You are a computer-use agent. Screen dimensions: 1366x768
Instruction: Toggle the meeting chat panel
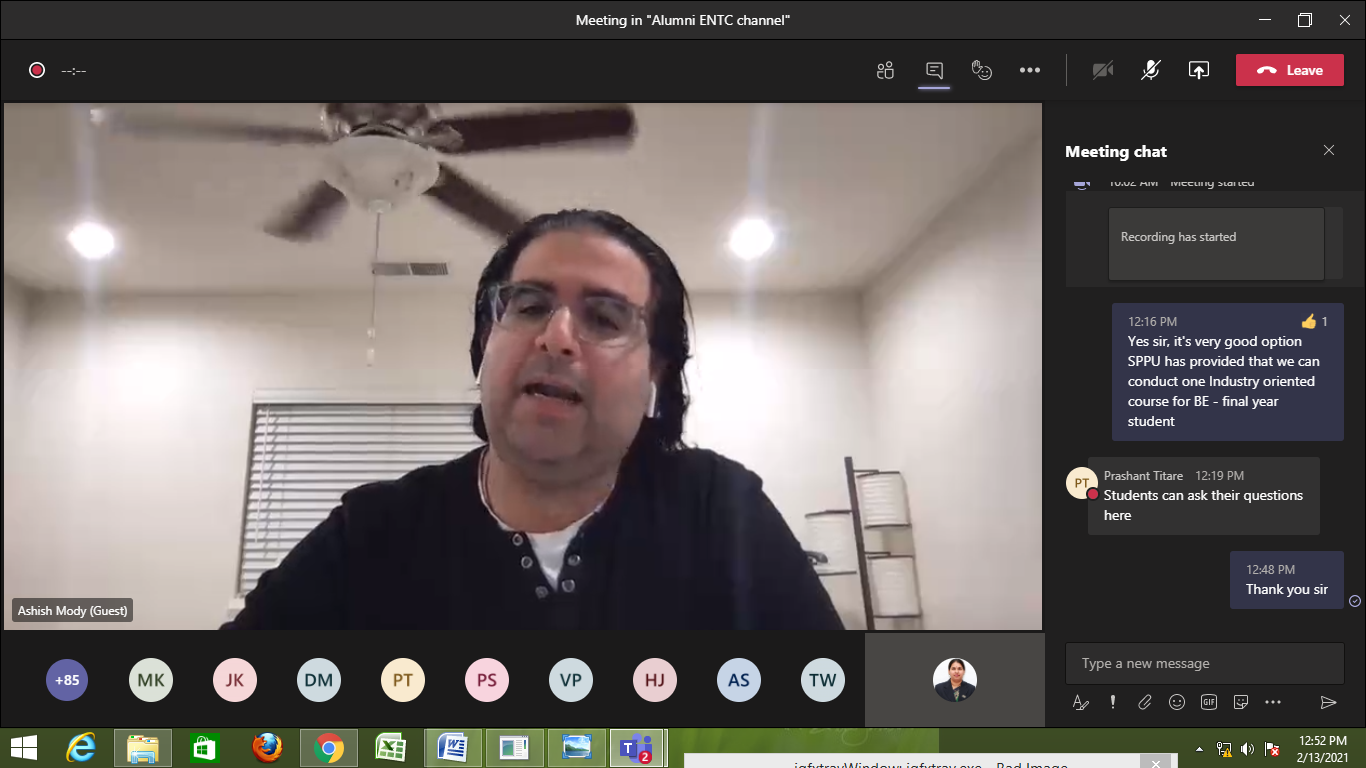pos(934,70)
